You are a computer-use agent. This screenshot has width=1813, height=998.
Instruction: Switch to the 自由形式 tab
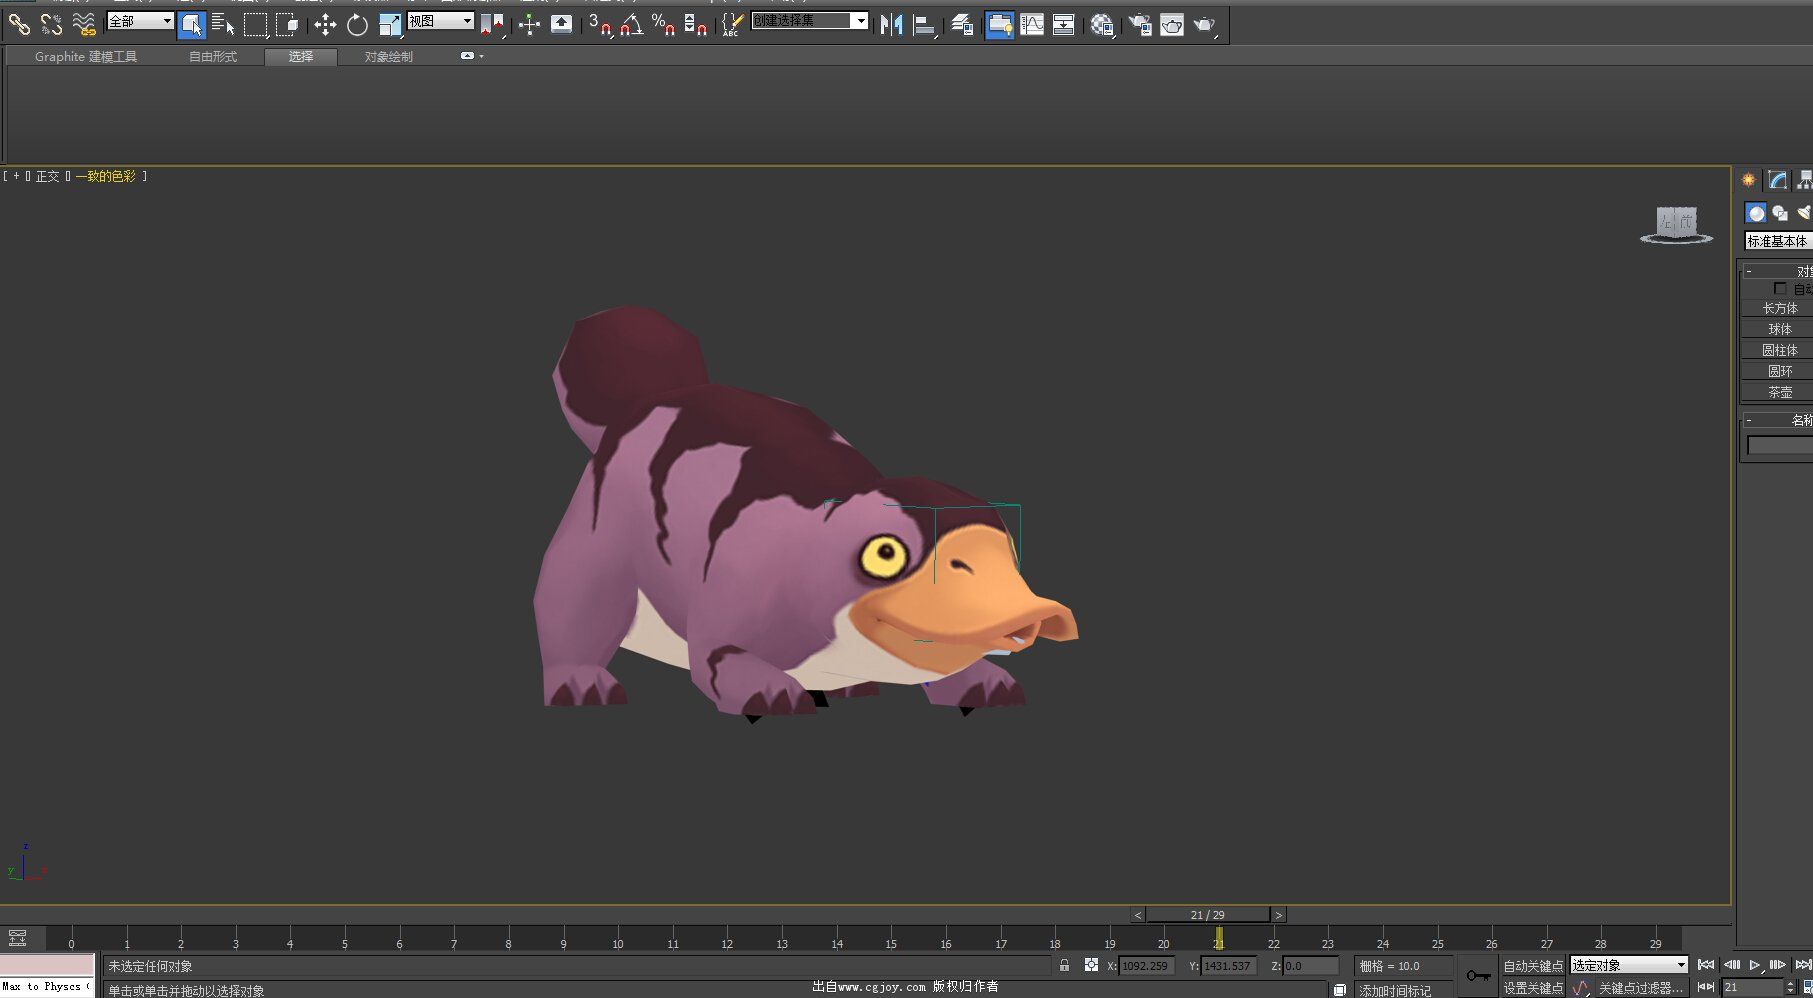(213, 57)
